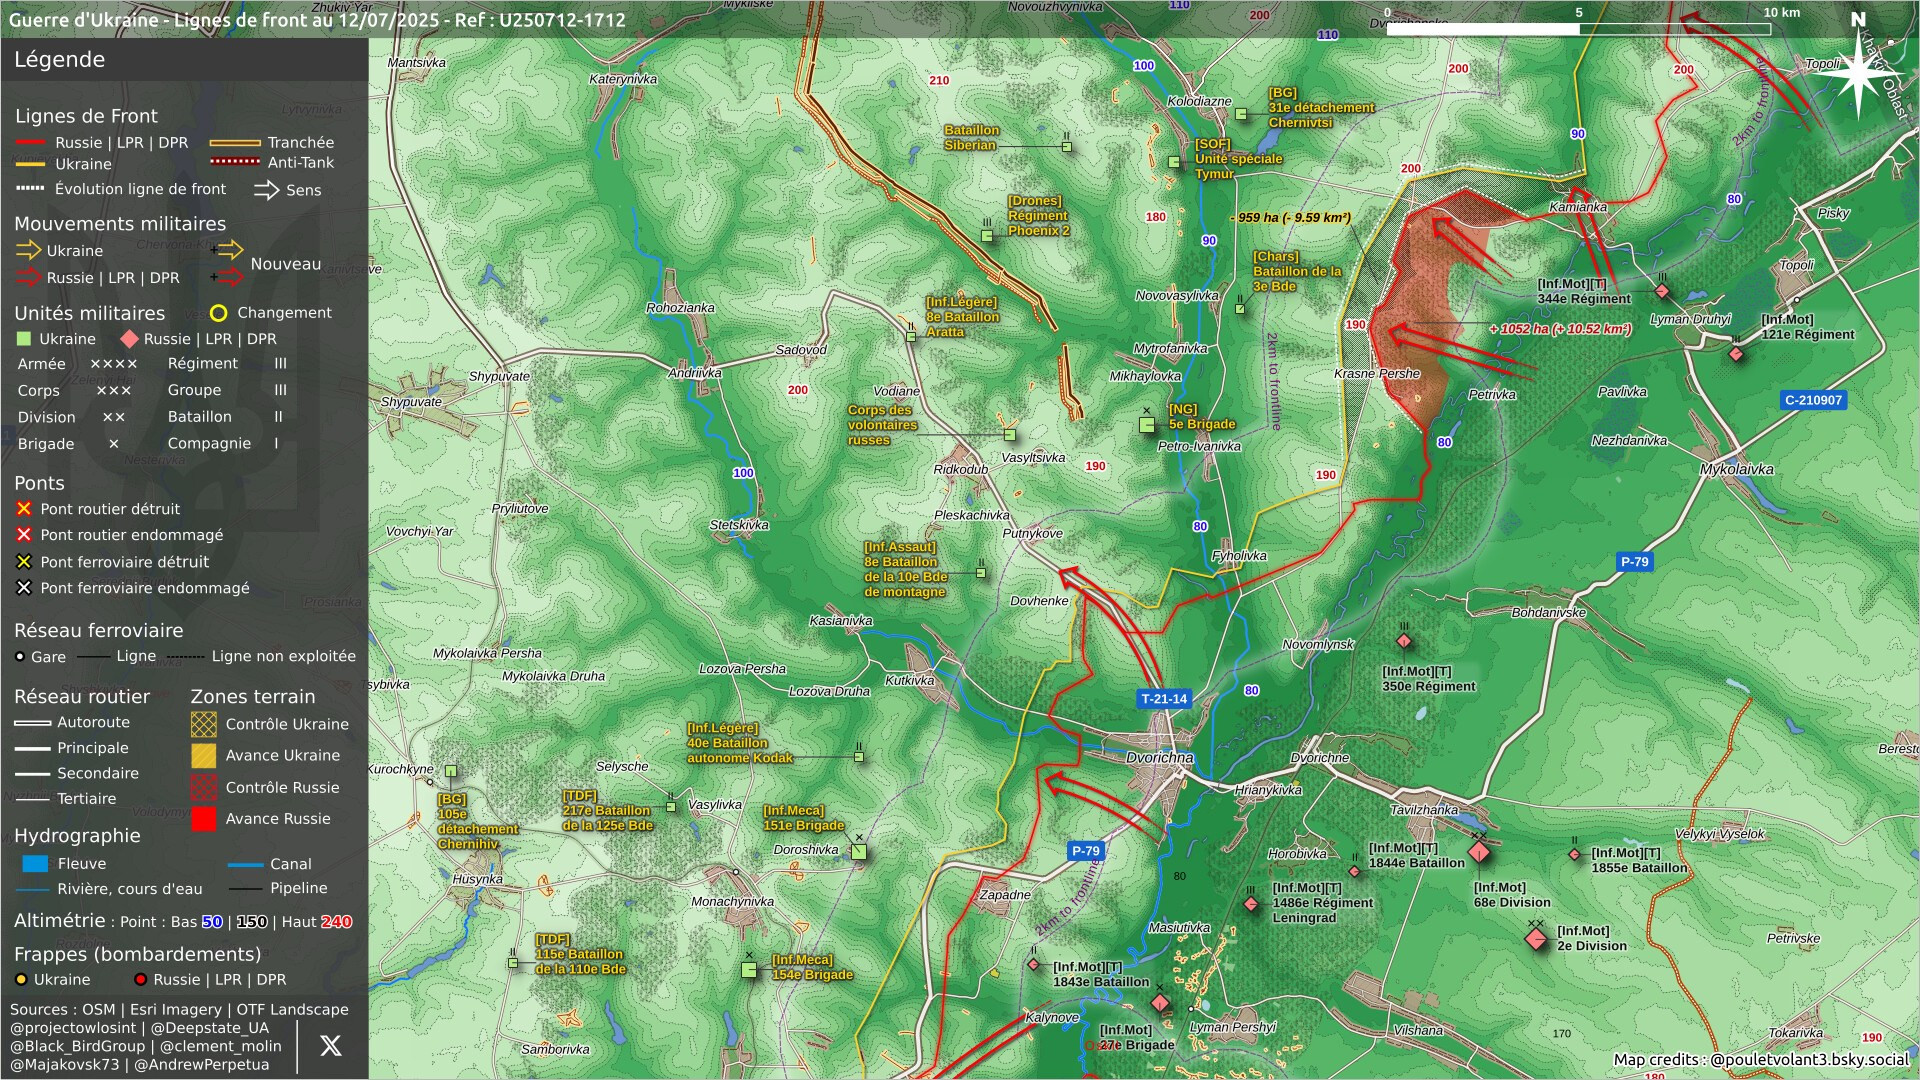This screenshot has height=1080, width=1920.
Task: Click the Contrôle Russie hatched red swatch
Action: pyautogui.click(x=204, y=787)
